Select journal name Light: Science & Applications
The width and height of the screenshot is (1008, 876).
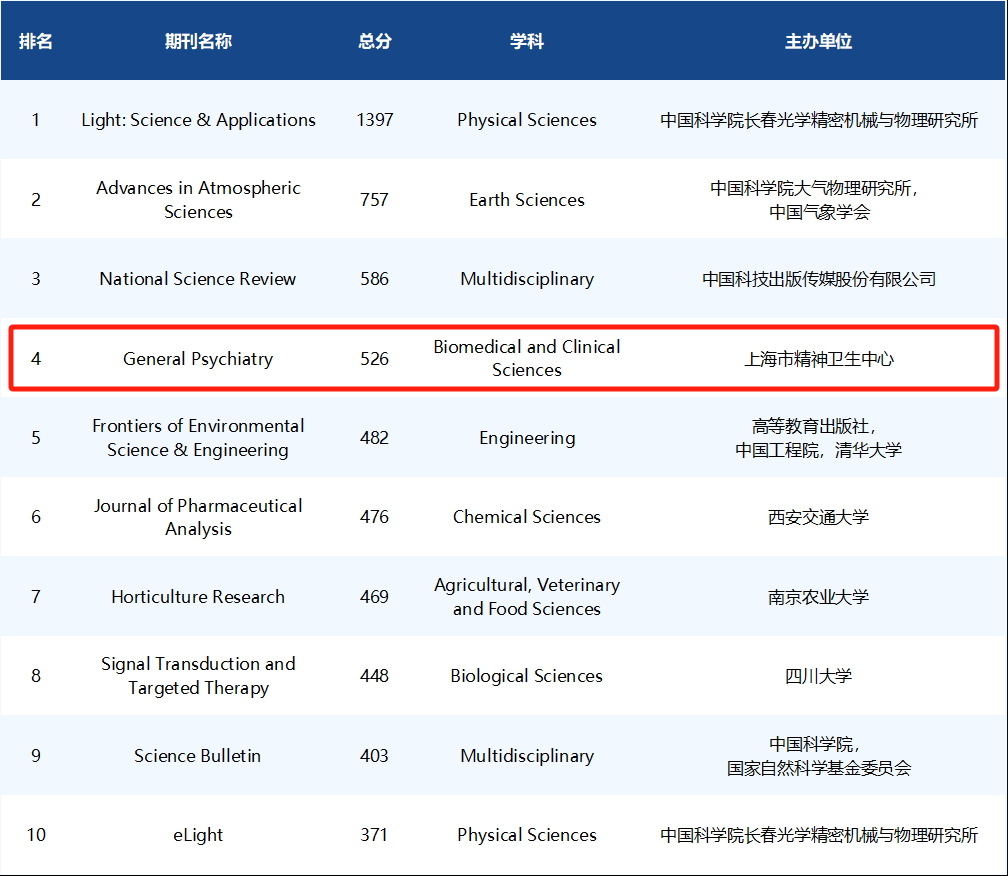pyautogui.click(x=198, y=120)
